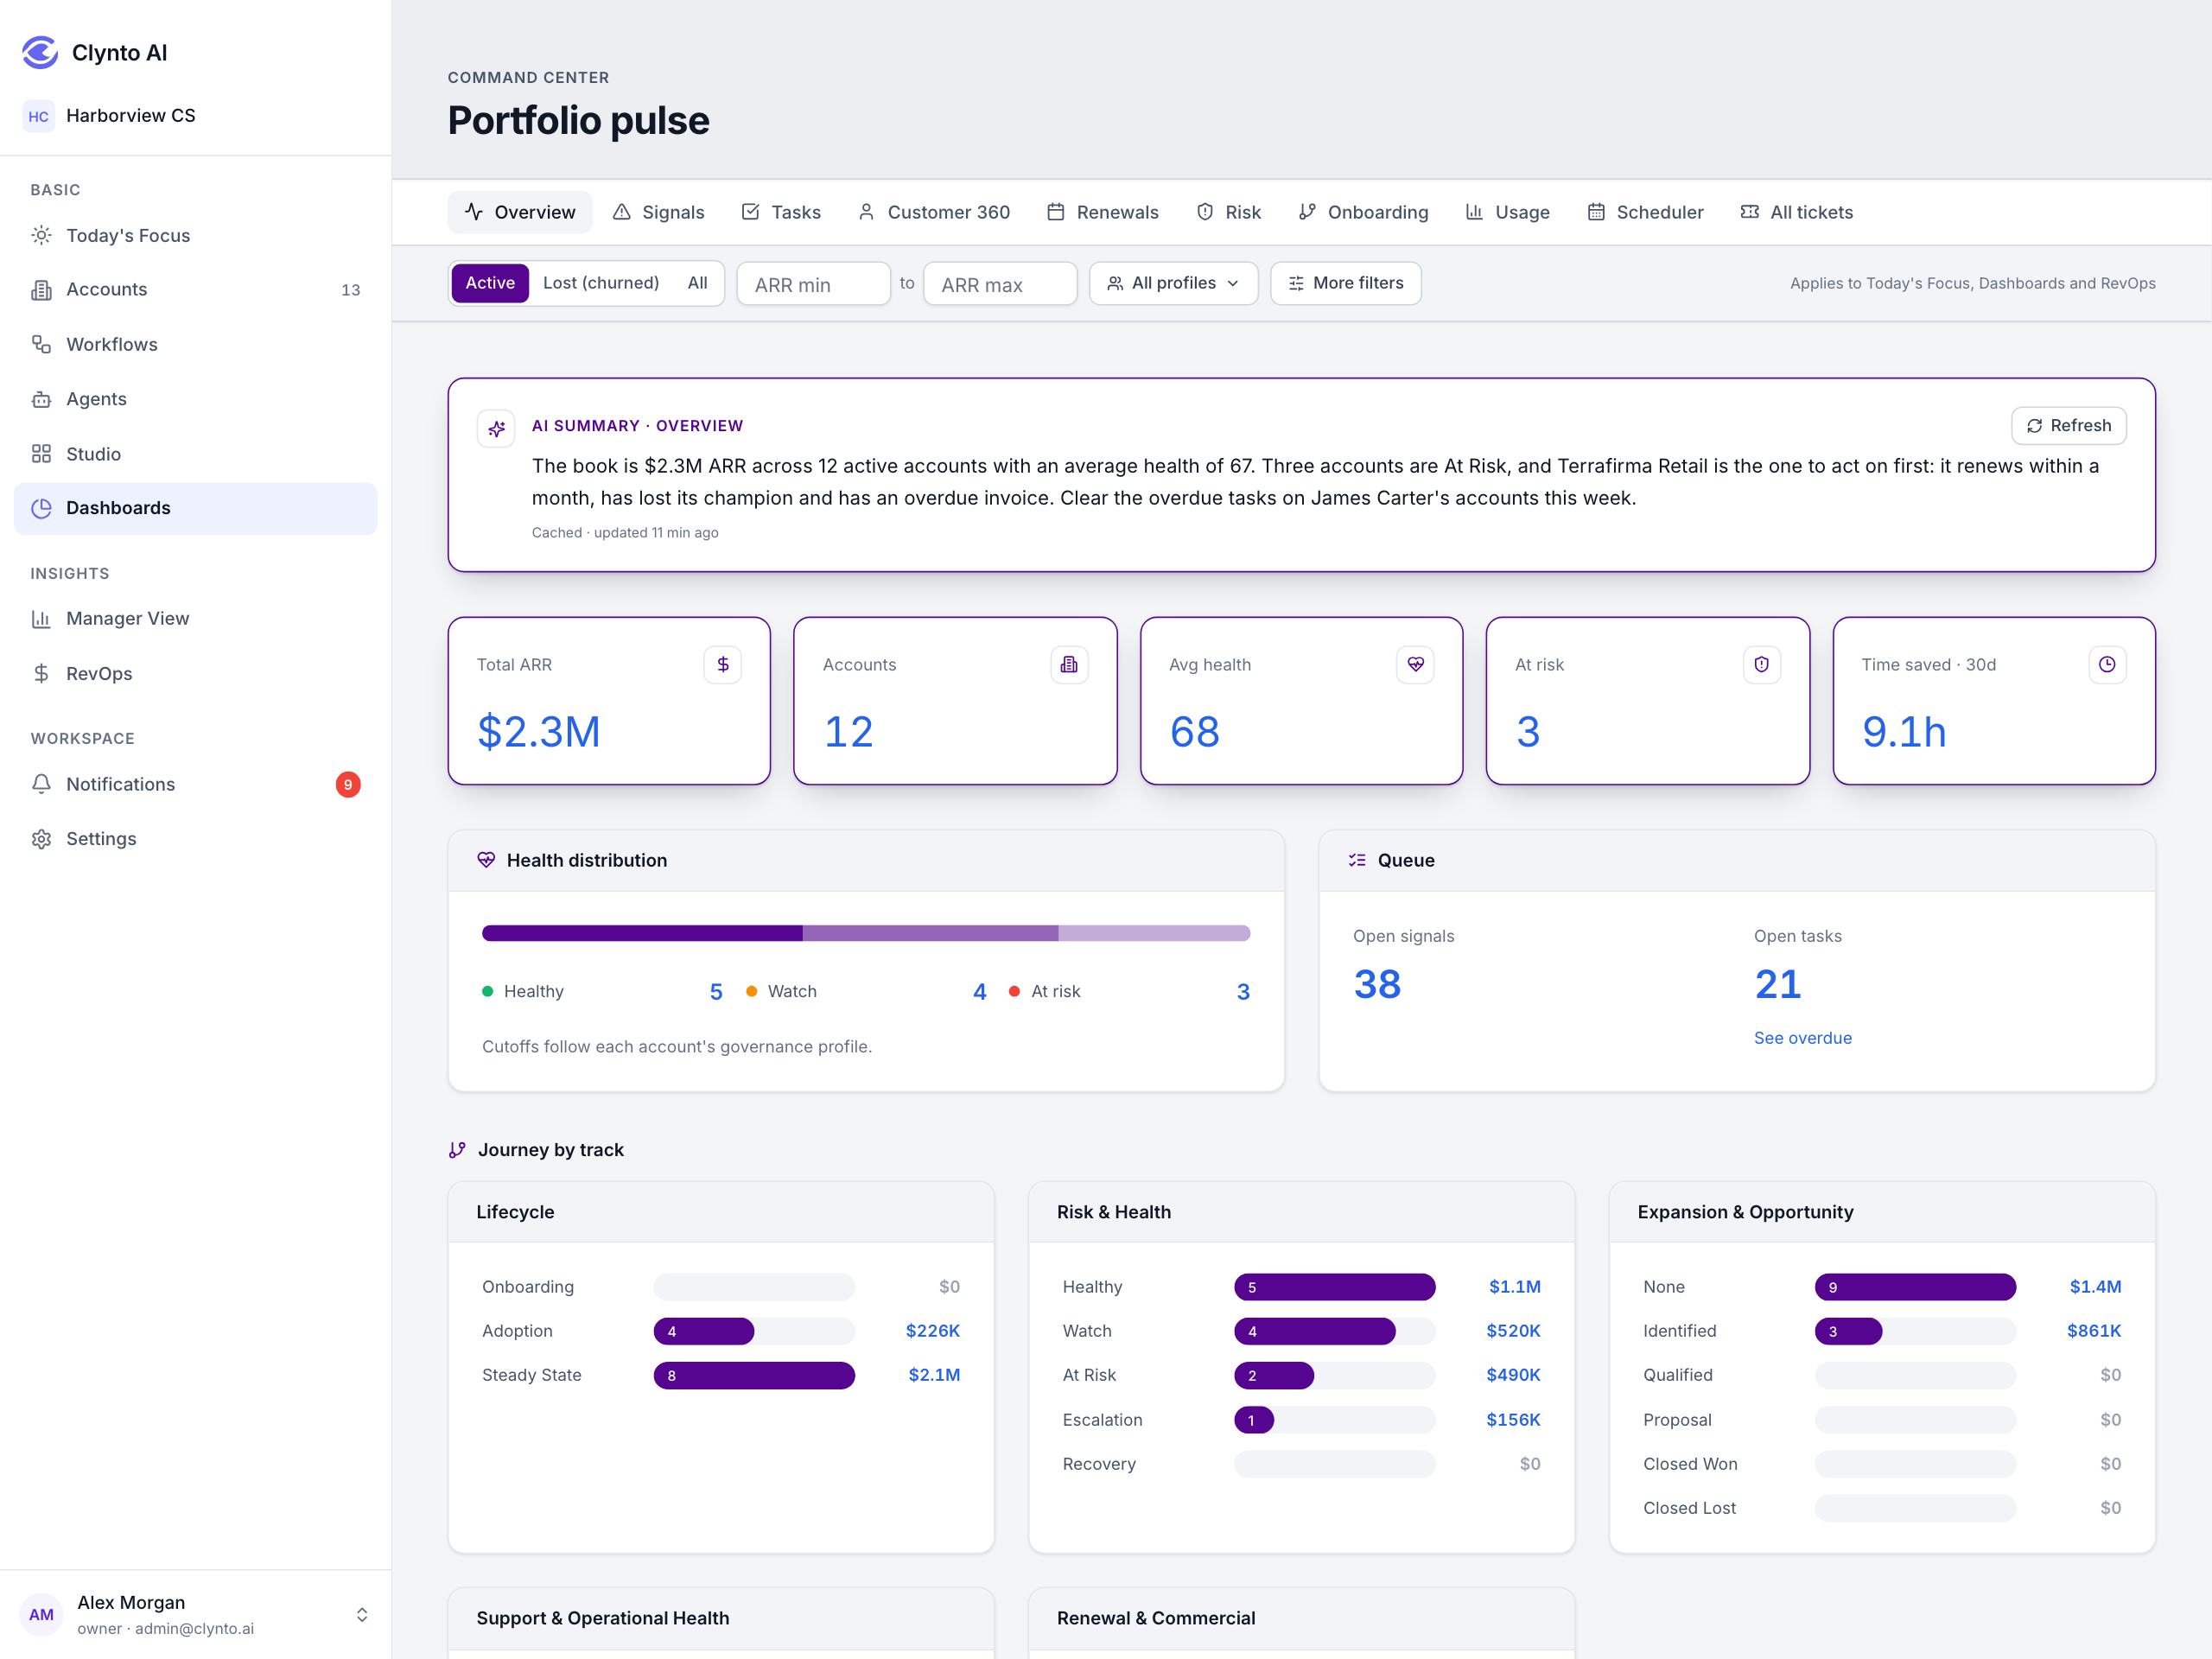
Task: Click the Escalation $156K value
Action: click(x=1513, y=1420)
